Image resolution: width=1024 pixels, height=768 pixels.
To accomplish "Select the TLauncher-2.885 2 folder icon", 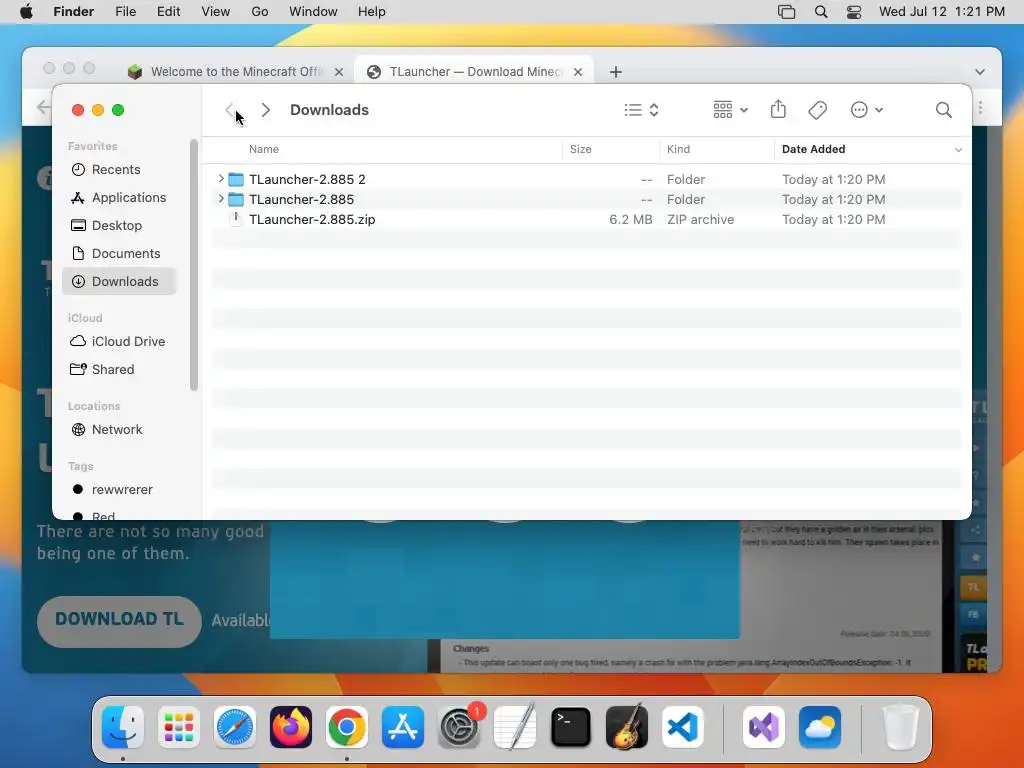I will (x=236, y=179).
